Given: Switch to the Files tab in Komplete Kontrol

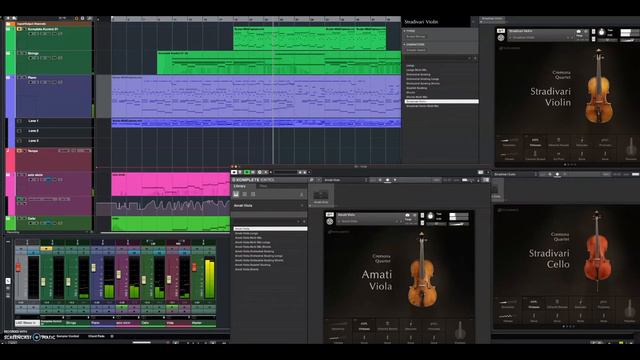Looking at the screenshot, I should click(263, 186).
